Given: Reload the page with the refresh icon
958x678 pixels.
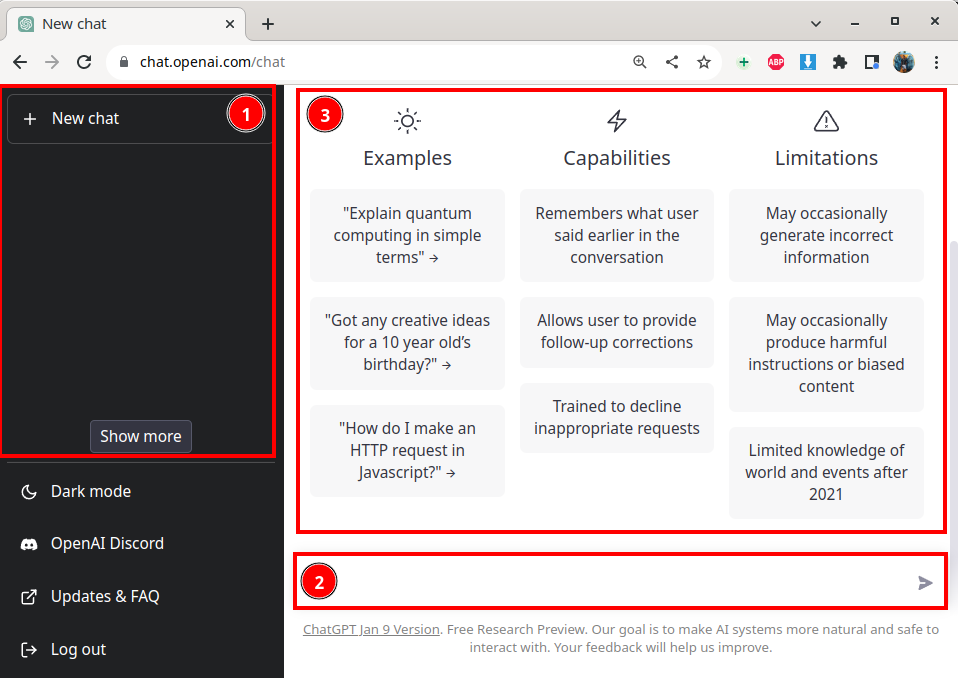Looking at the screenshot, I should click(84, 62).
